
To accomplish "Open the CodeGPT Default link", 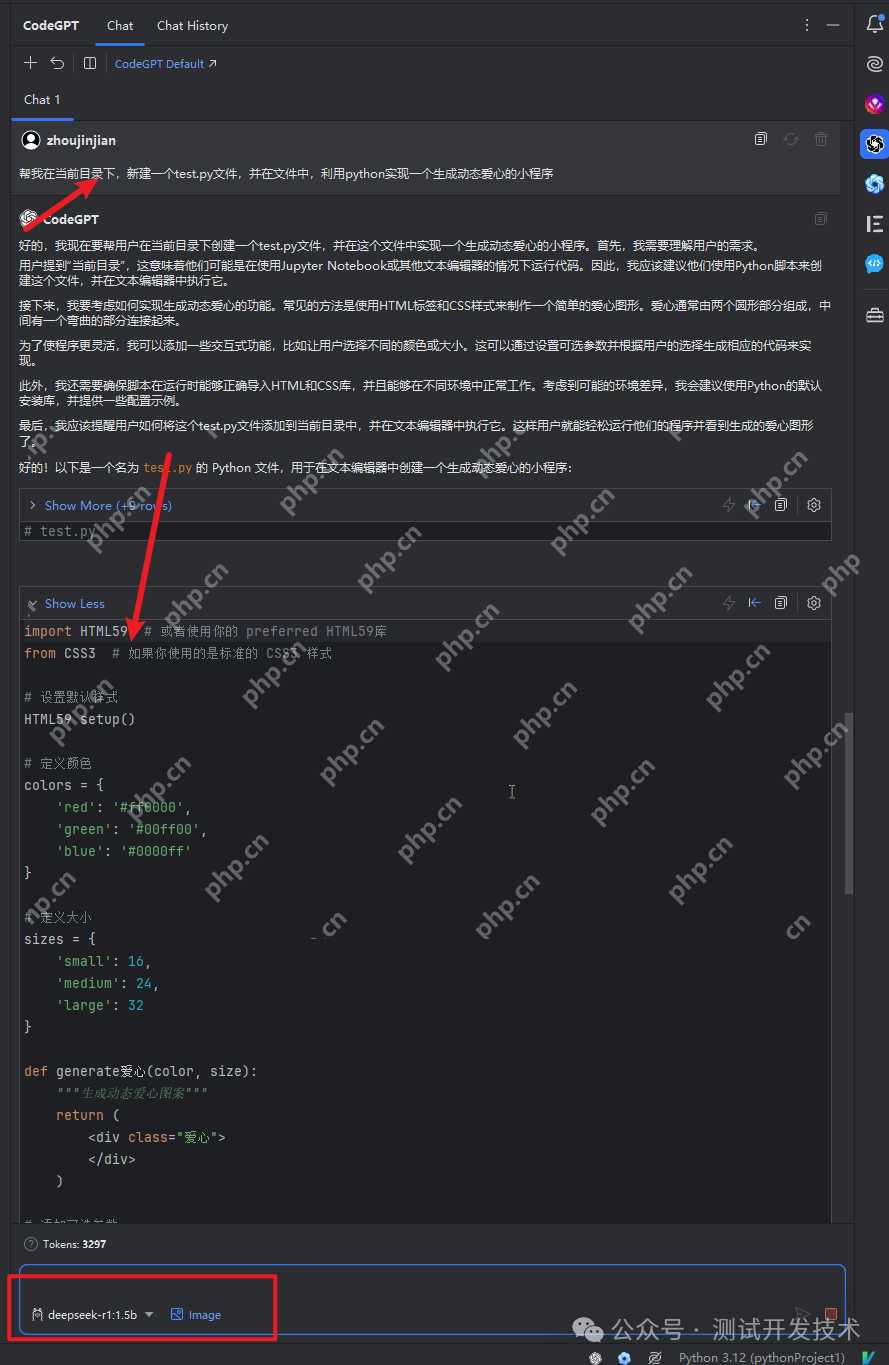I will tap(165, 63).
